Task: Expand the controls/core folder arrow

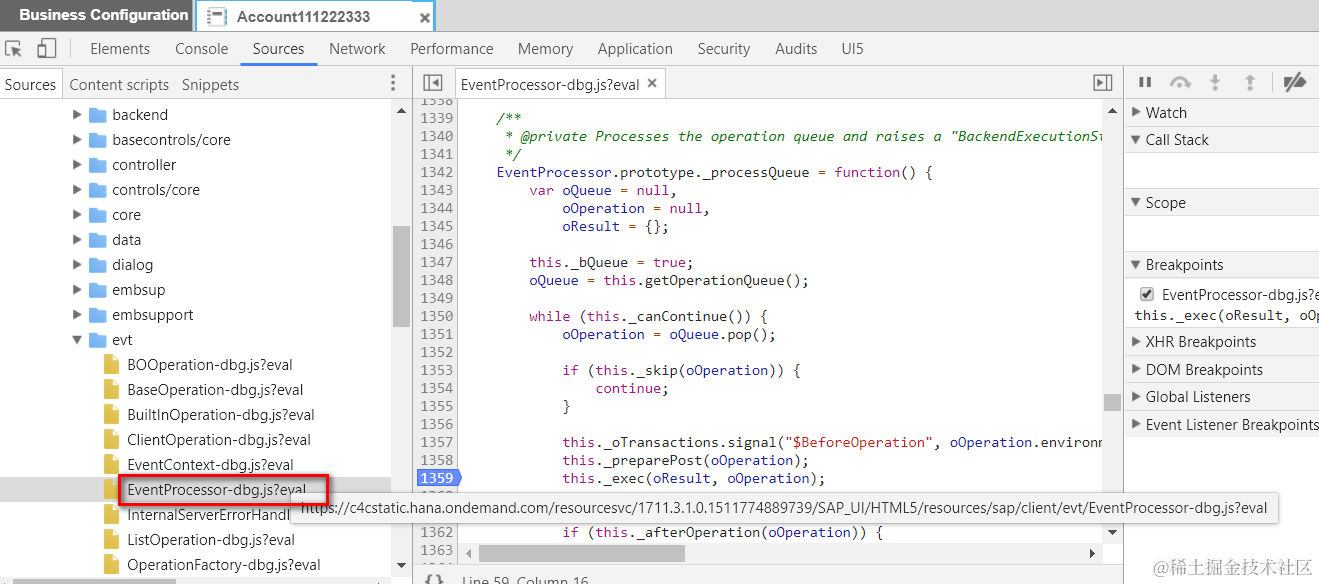Action: (x=77, y=189)
